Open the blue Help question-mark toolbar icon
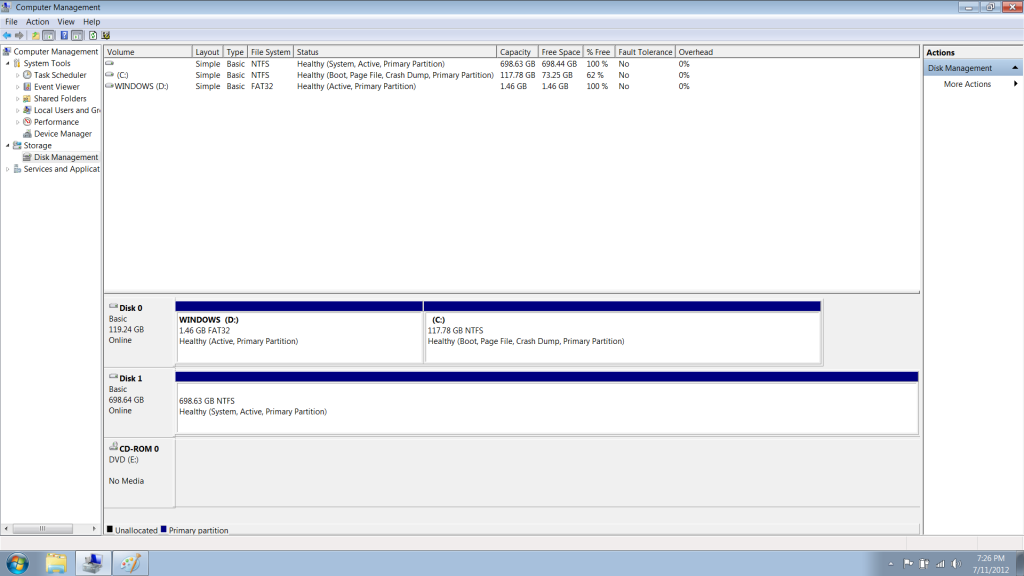 pos(64,35)
